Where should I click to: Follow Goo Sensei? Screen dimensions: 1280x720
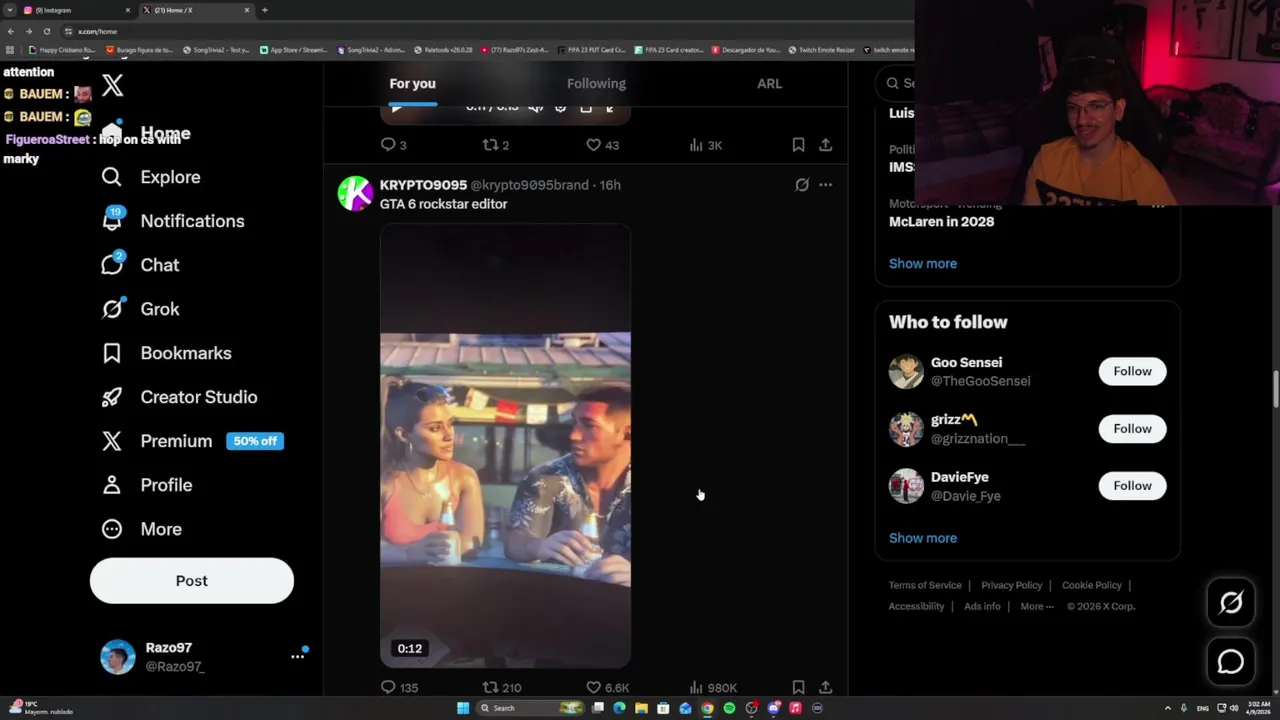click(1132, 371)
